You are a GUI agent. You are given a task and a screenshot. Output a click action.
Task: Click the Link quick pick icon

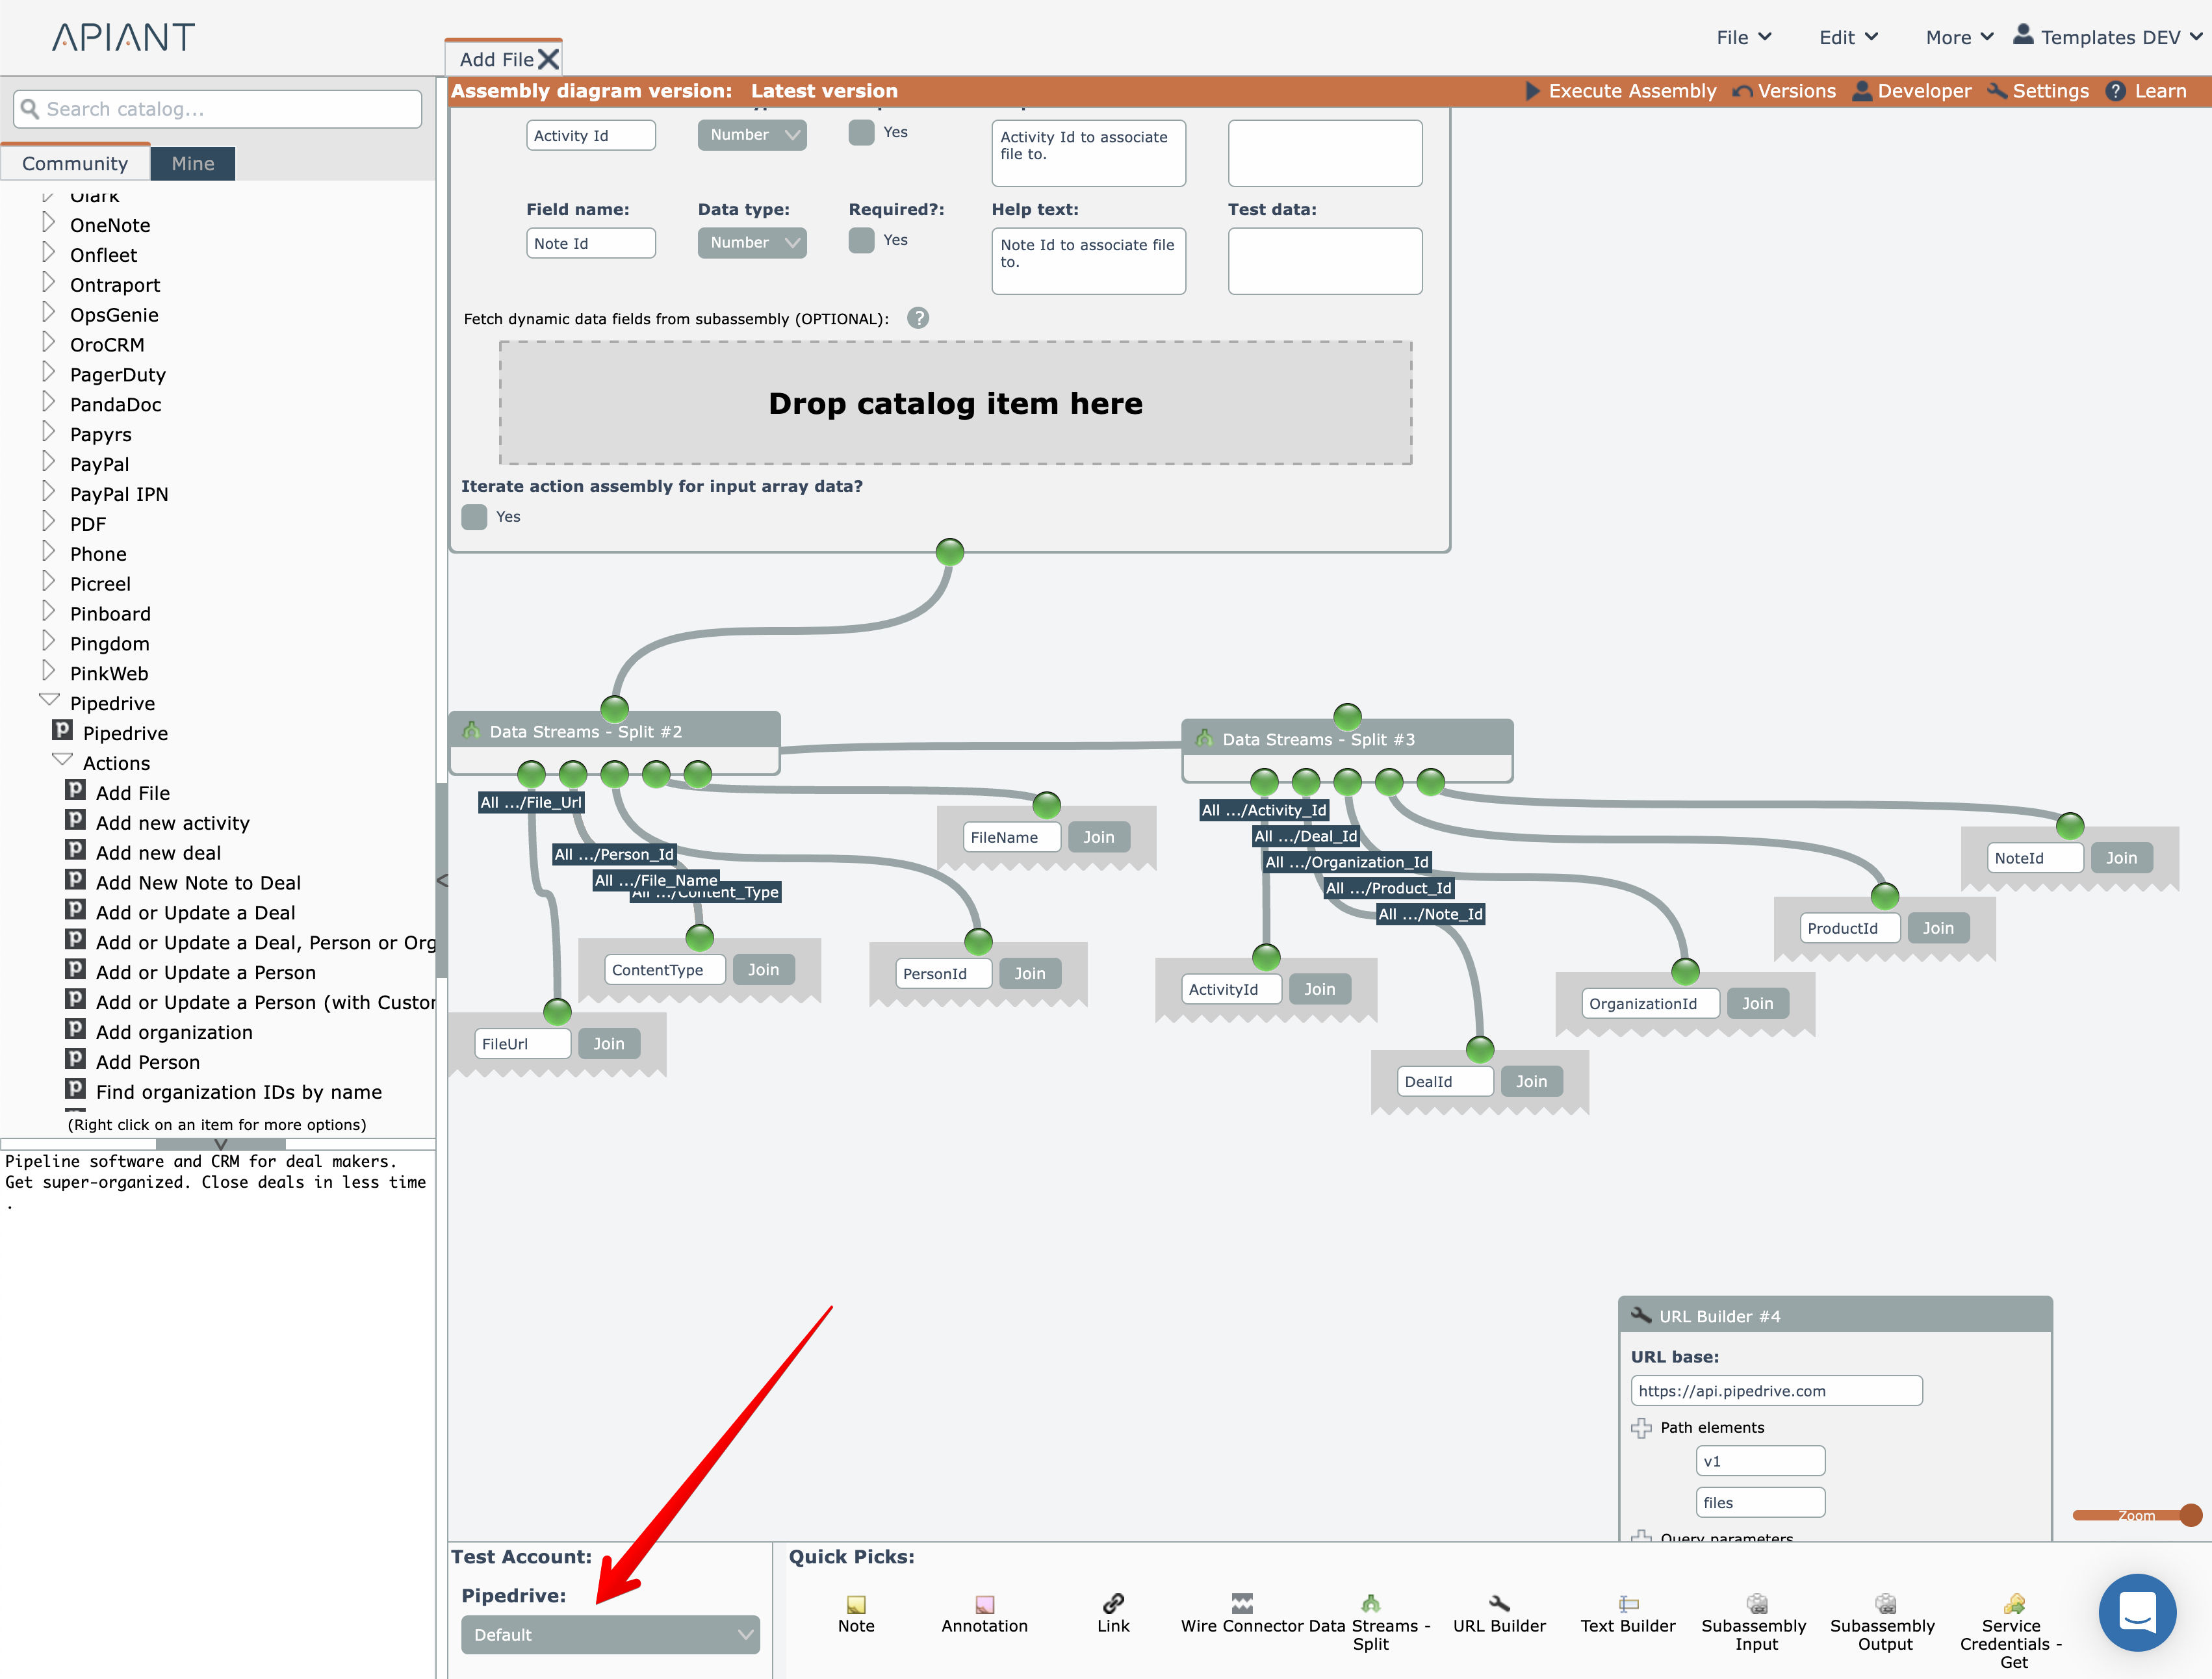coord(1113,1603)
